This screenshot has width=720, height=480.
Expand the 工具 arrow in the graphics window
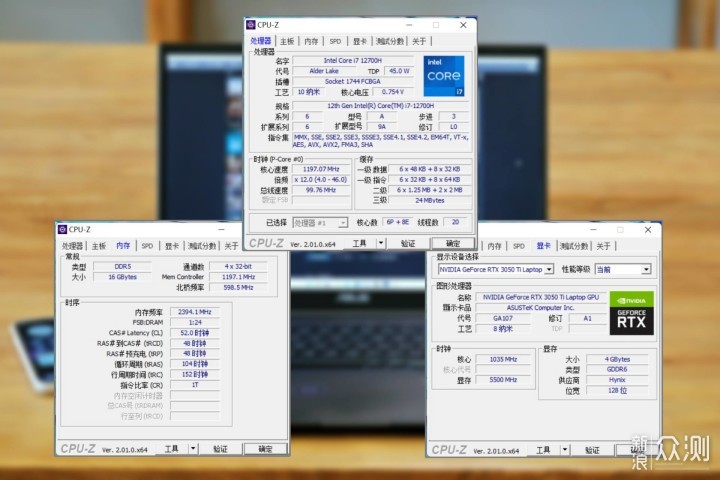point(565,450)
